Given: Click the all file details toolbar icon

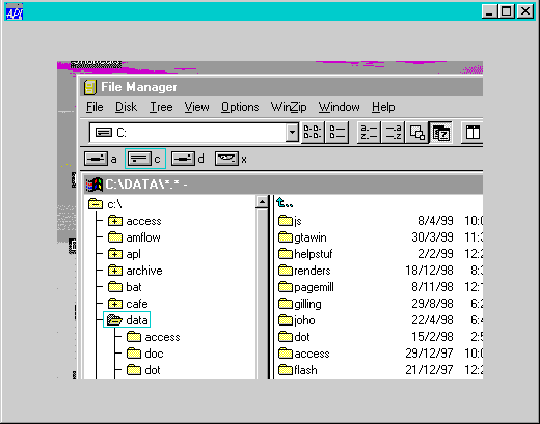Looking at the screenshot, I should [337, 132].
